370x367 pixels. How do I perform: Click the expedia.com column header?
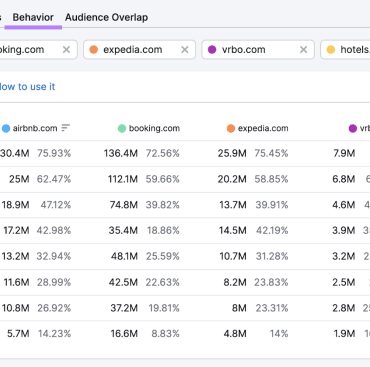(x=263, y=128)
